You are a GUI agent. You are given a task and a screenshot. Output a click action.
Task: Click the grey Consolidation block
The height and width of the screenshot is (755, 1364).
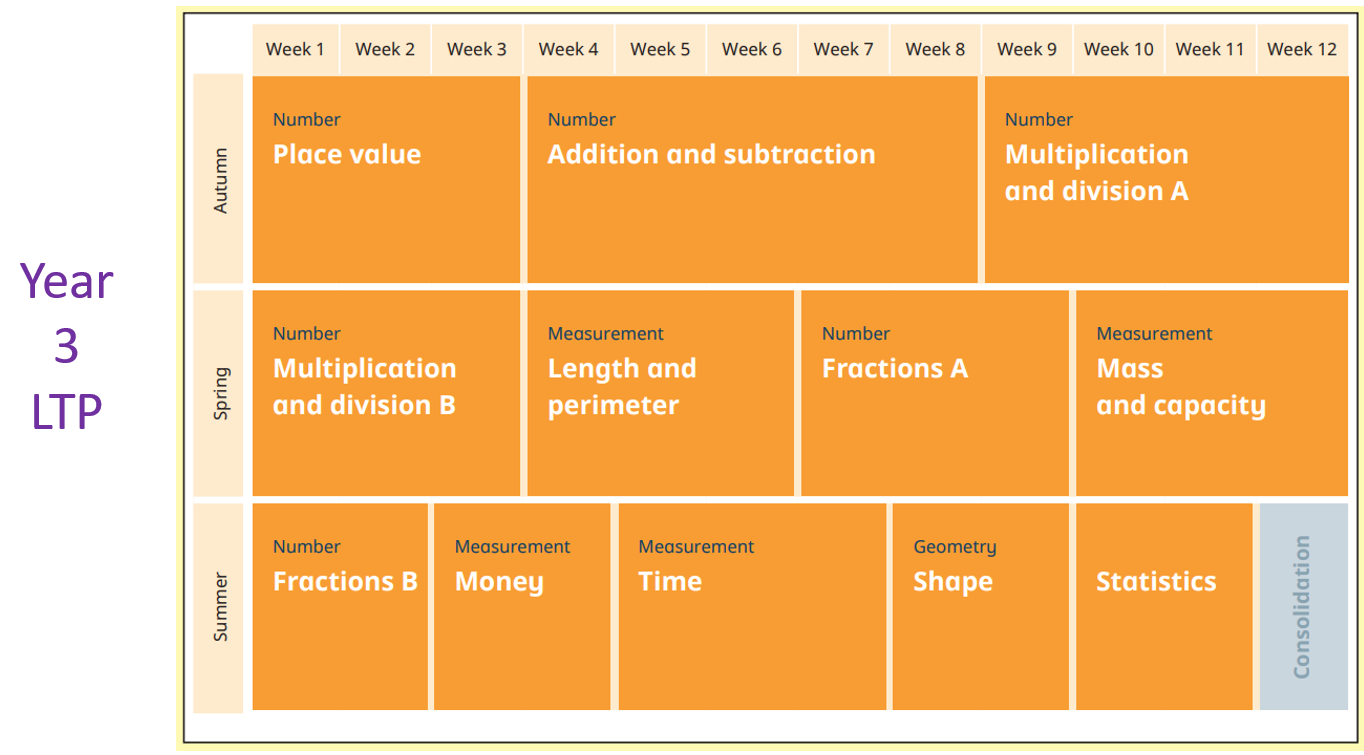pos(1303,606)
